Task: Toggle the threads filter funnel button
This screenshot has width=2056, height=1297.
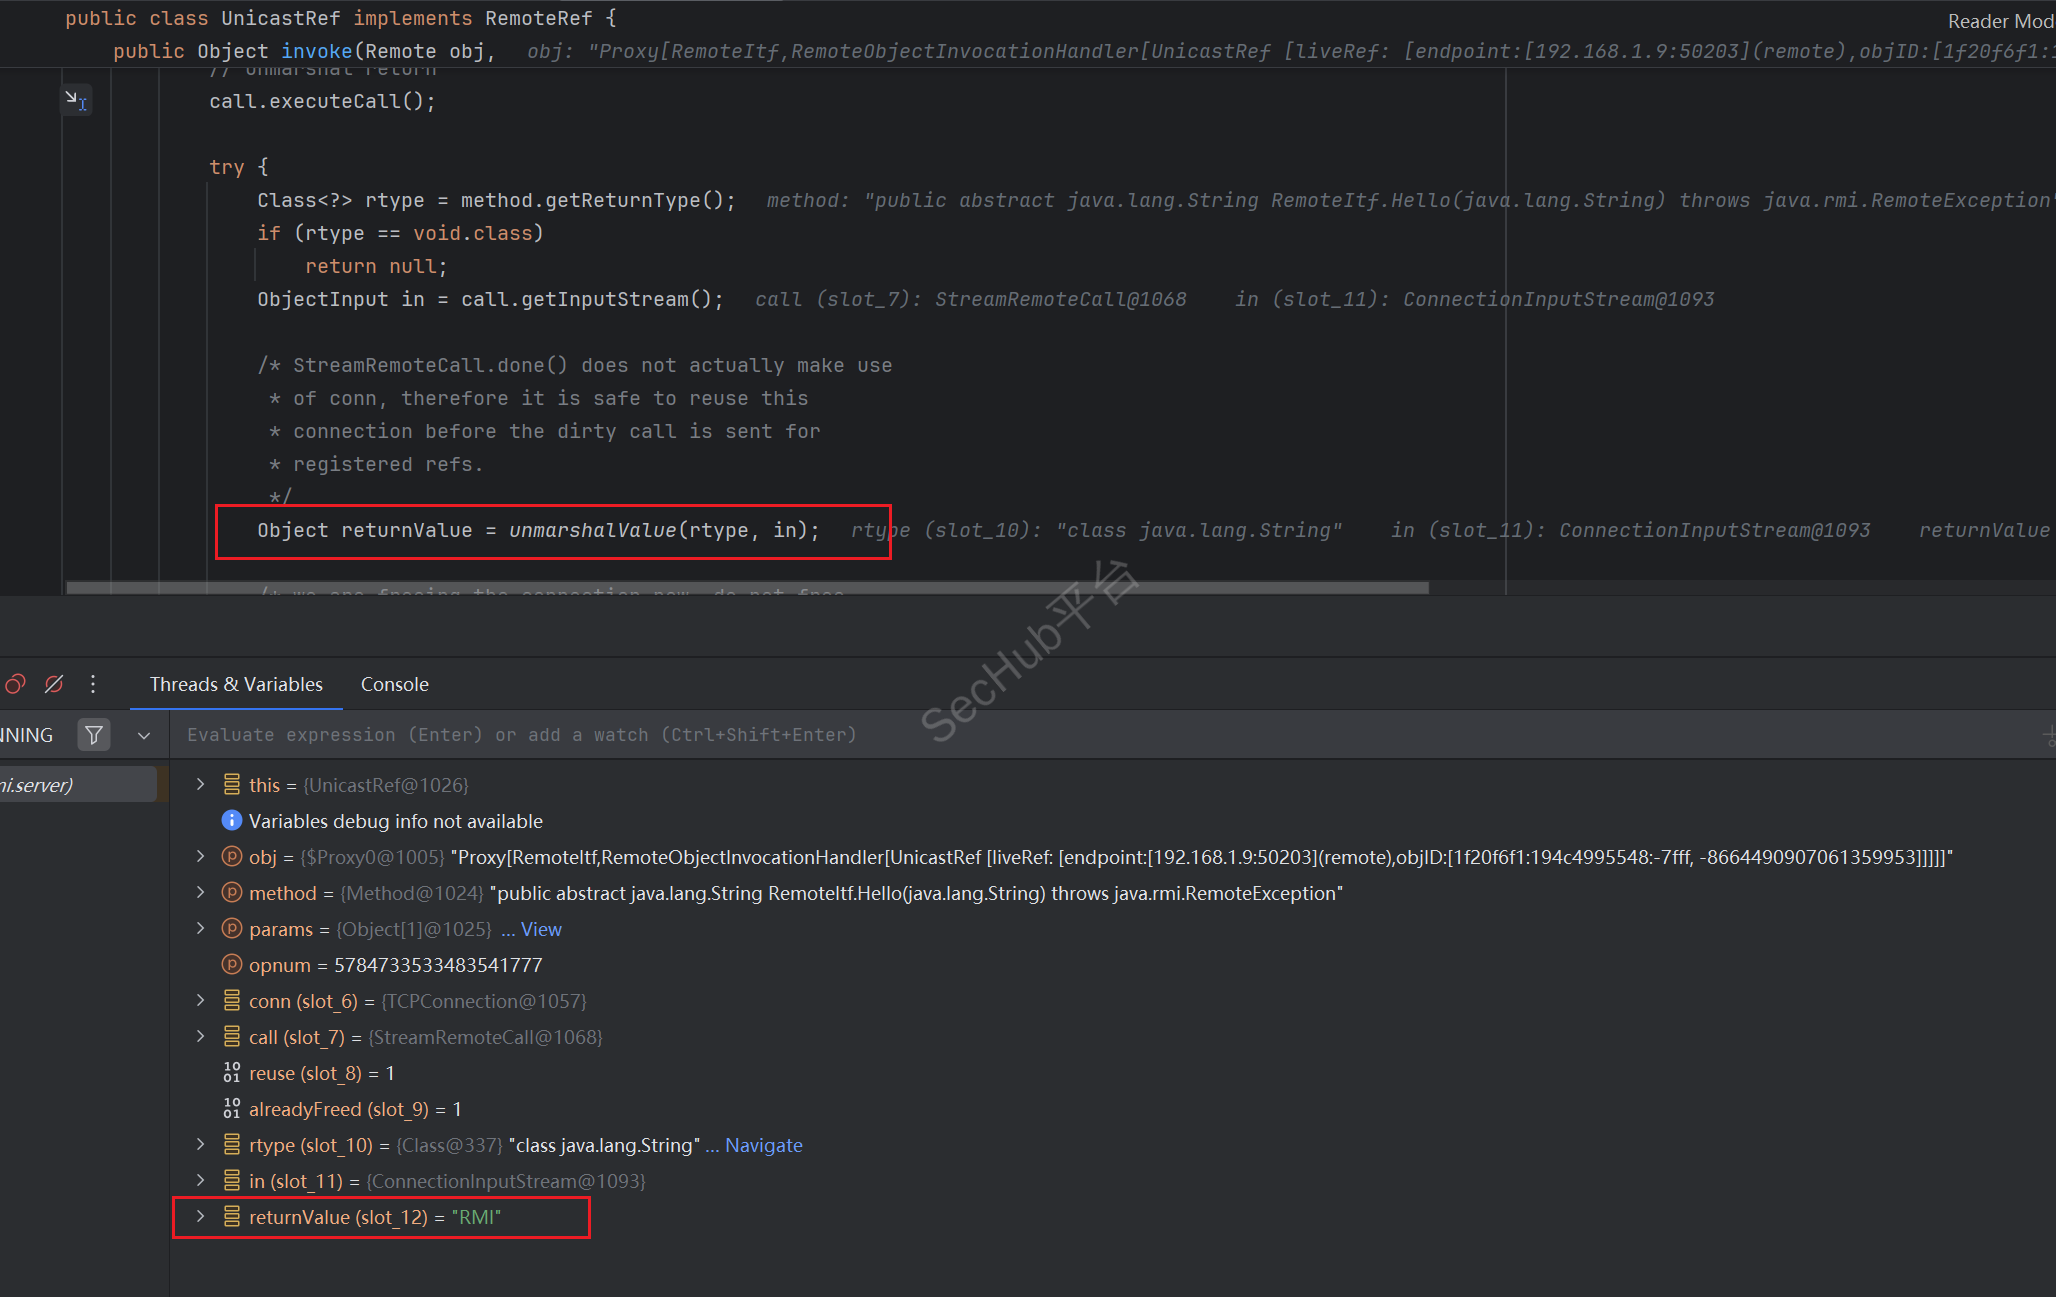Action: pos(94,735)
